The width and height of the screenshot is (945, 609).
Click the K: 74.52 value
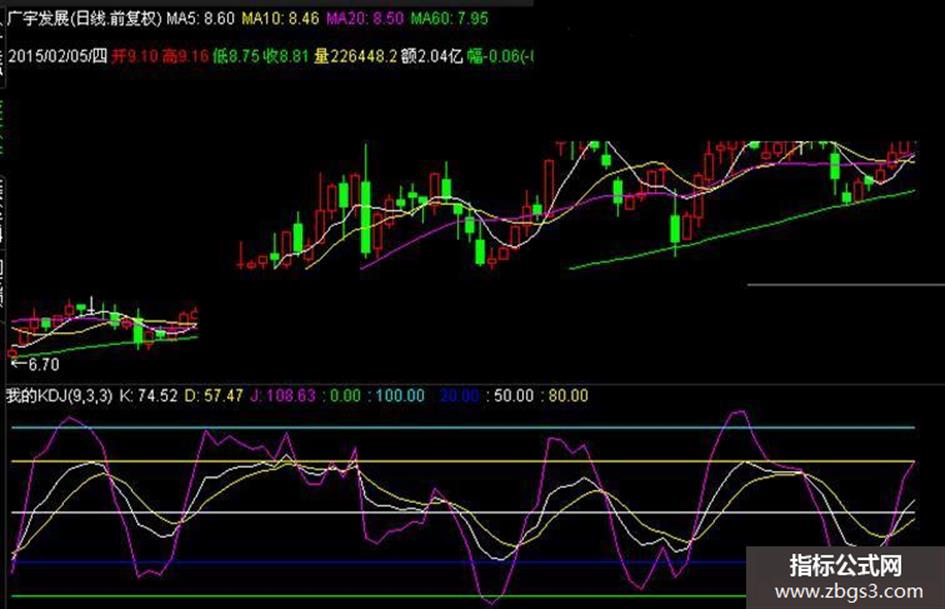[148, 396]
